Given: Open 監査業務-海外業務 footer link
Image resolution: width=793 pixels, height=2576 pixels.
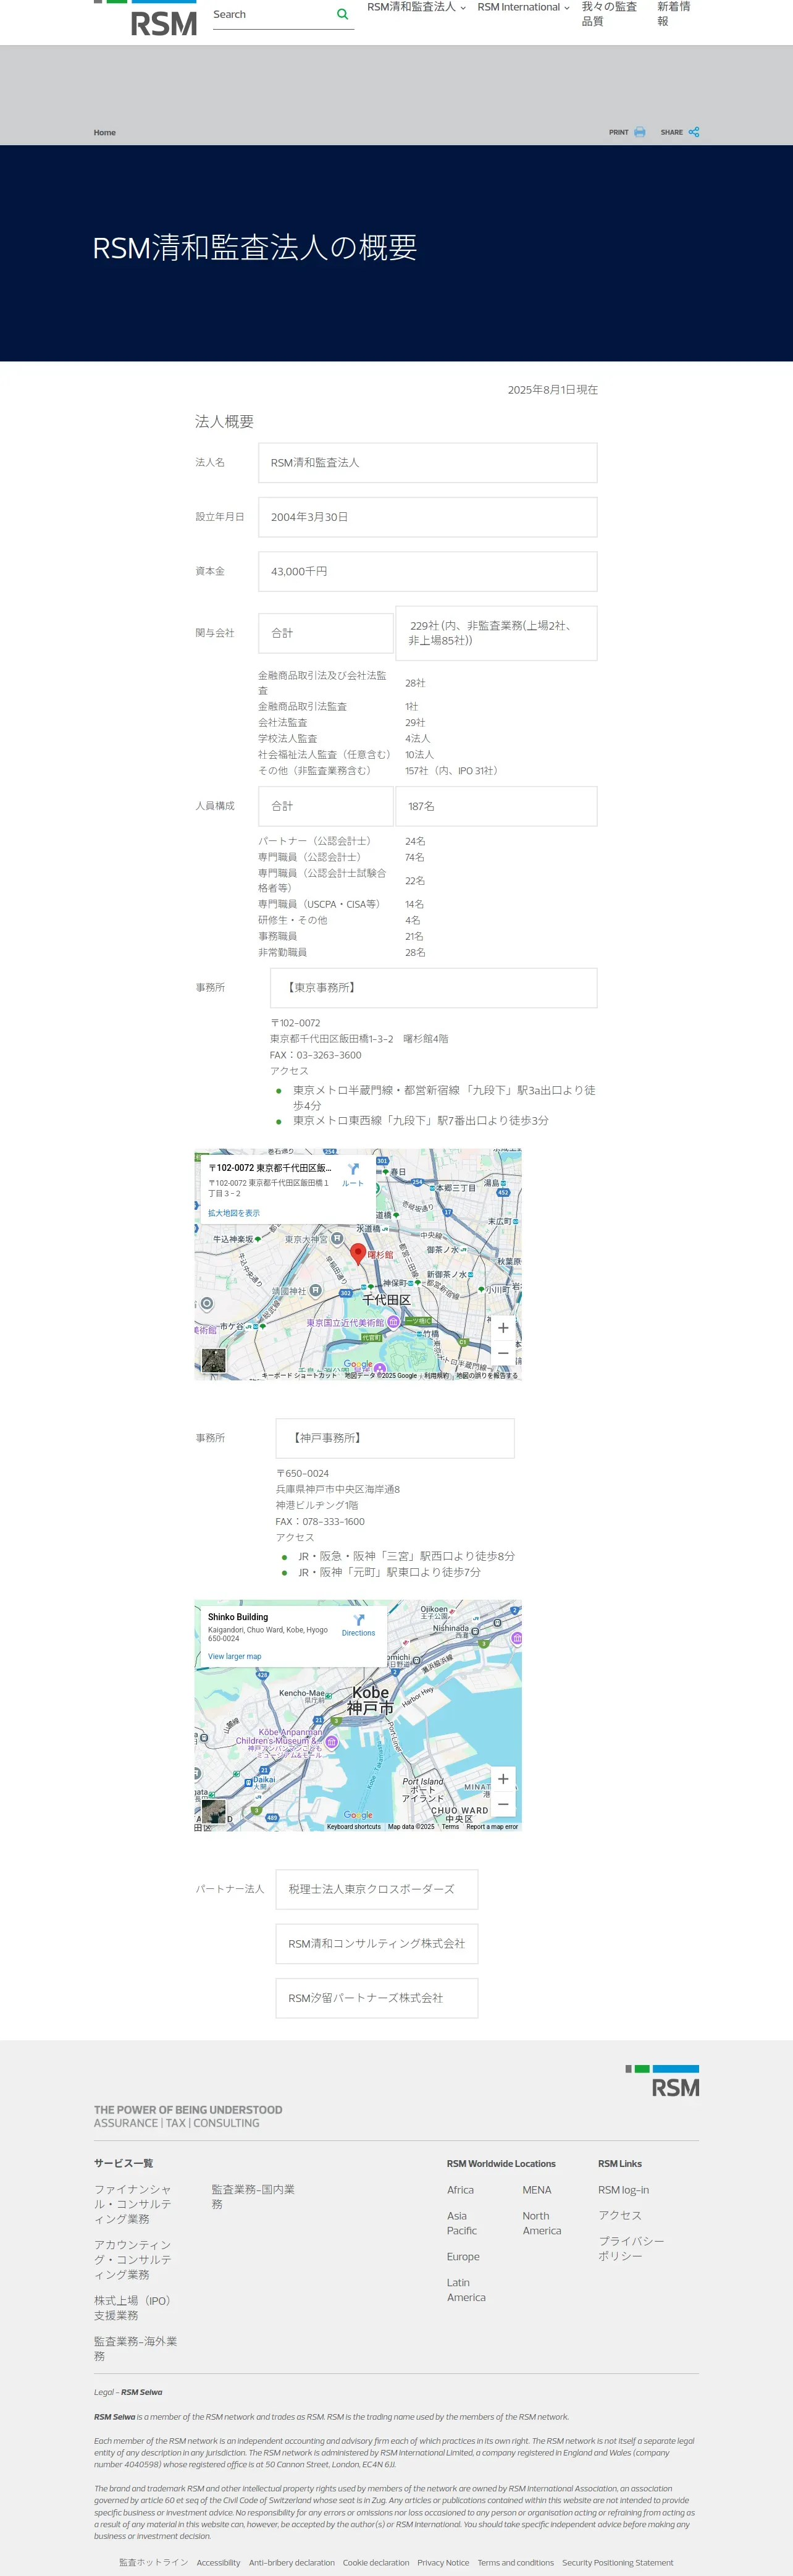Looking at the screenshot, I should (136, 2348).
